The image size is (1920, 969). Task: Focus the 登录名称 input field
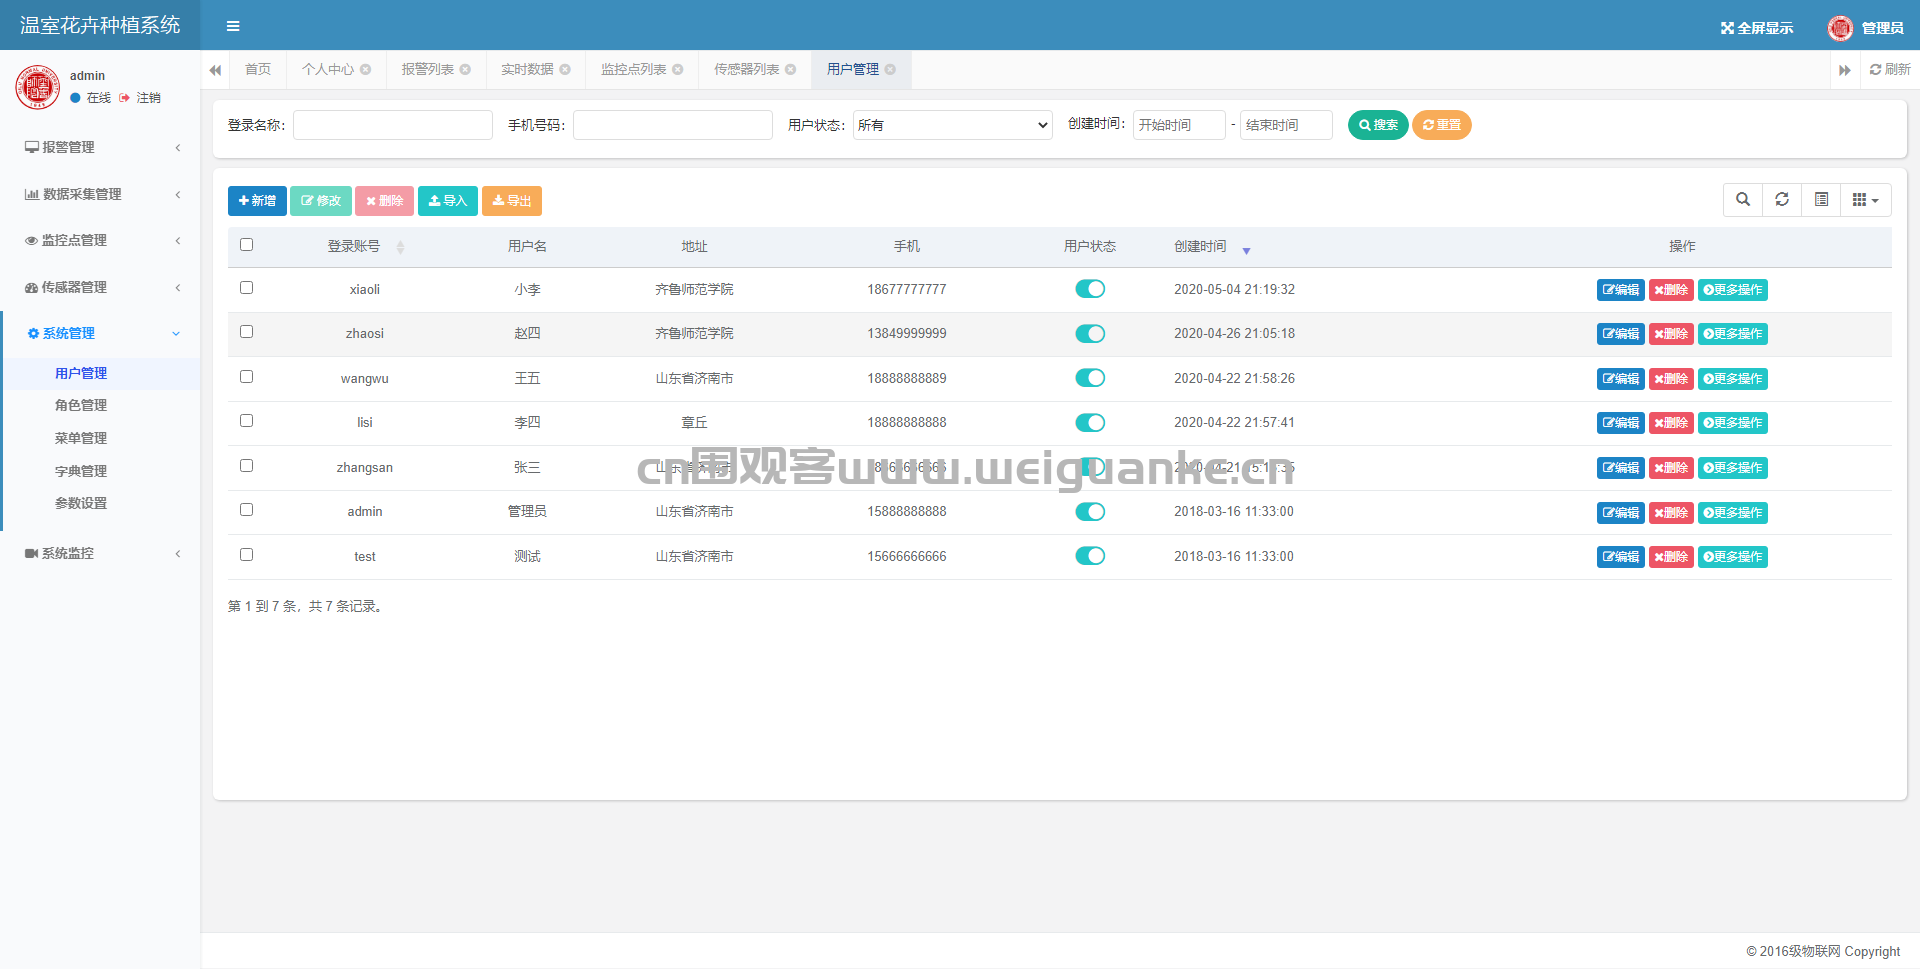point(393,125)
